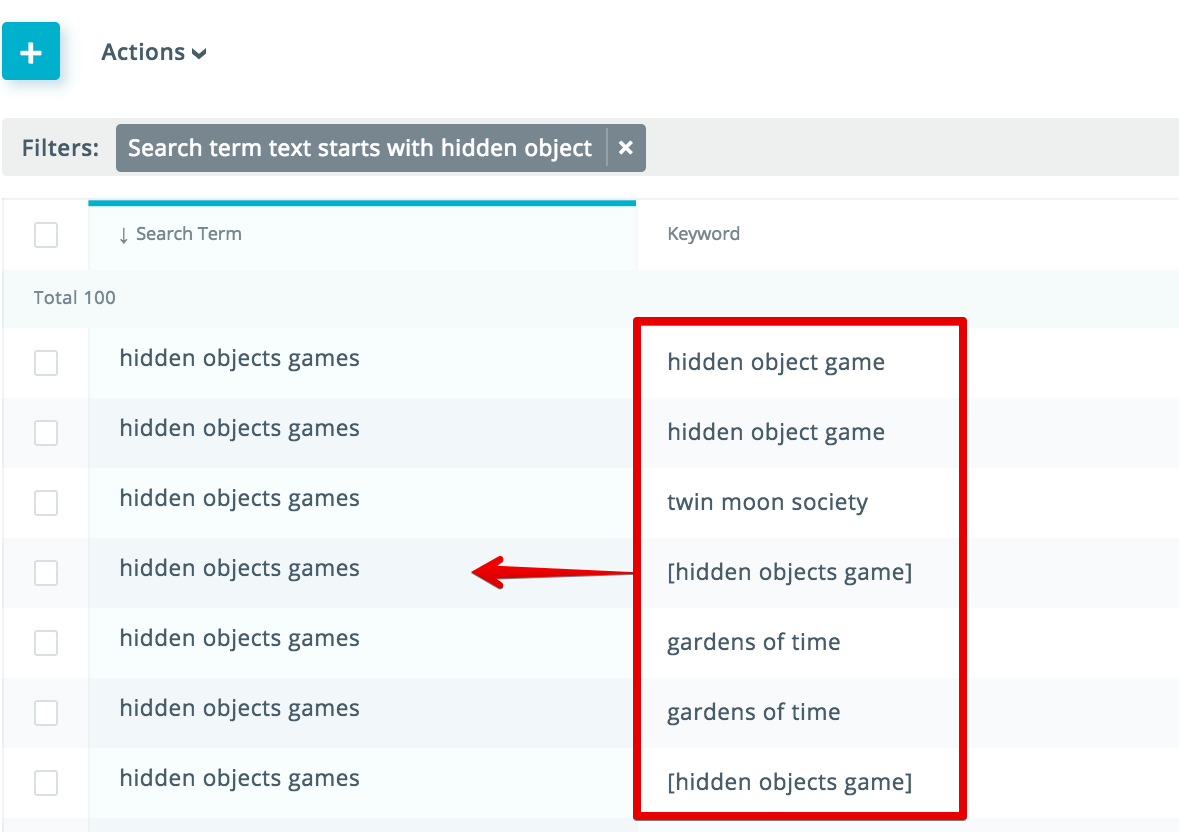Click the Search Term column header label
The width and height of the screenshot is (1179, 832).
point(188,234)
